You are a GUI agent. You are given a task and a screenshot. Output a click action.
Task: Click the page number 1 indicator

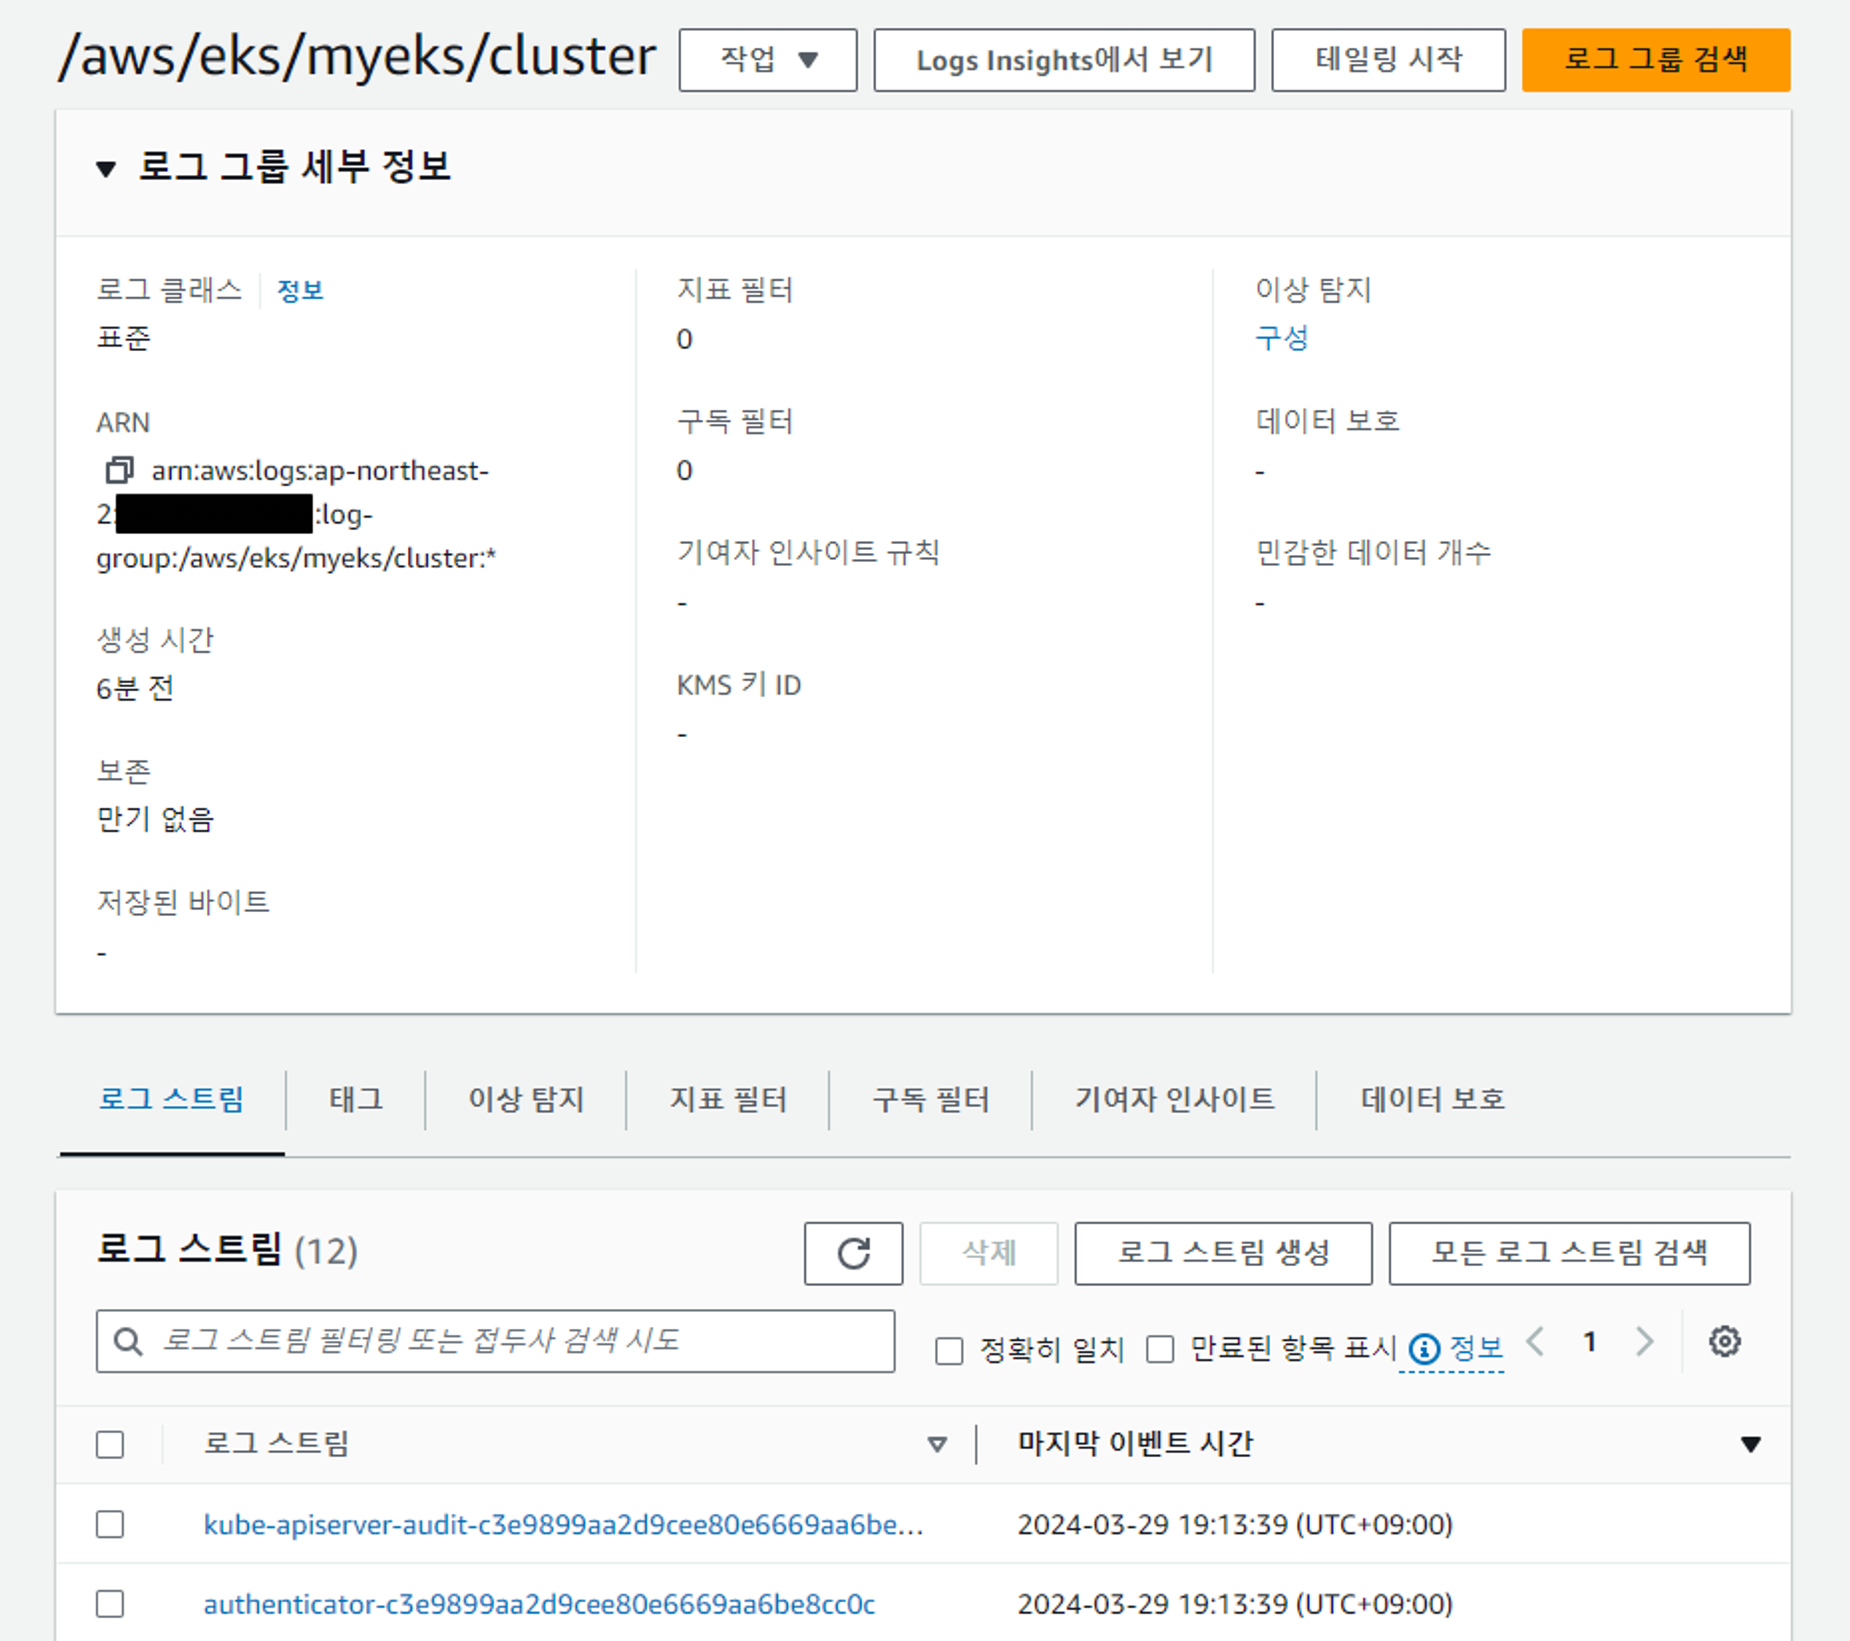tap(1589, 1341)
